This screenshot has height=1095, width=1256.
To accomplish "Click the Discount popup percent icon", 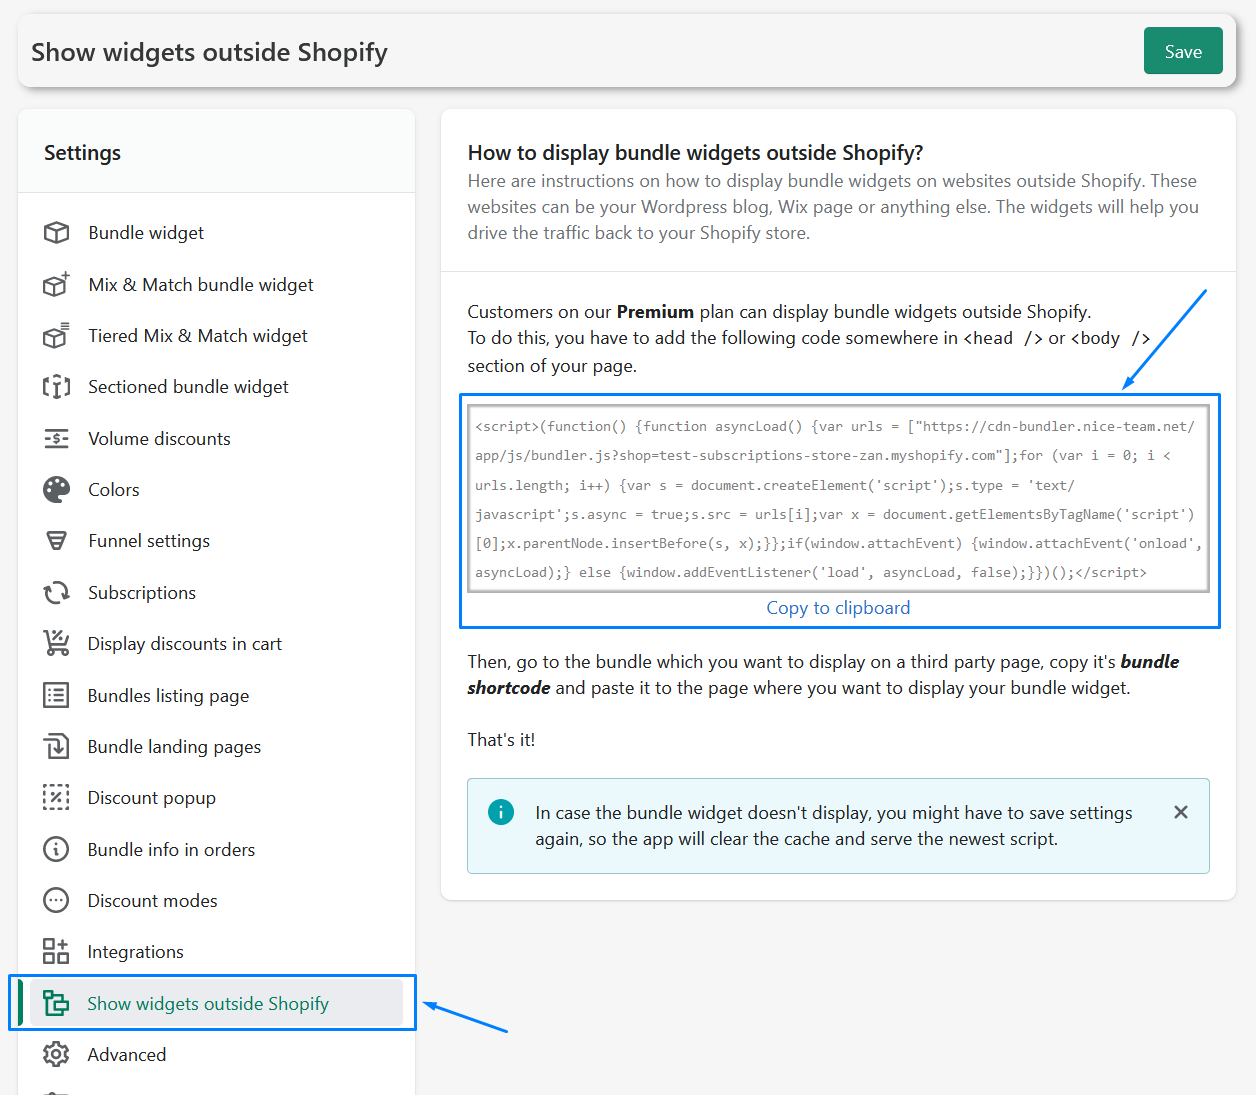I will pyautogui.click(x=56, y=798).
